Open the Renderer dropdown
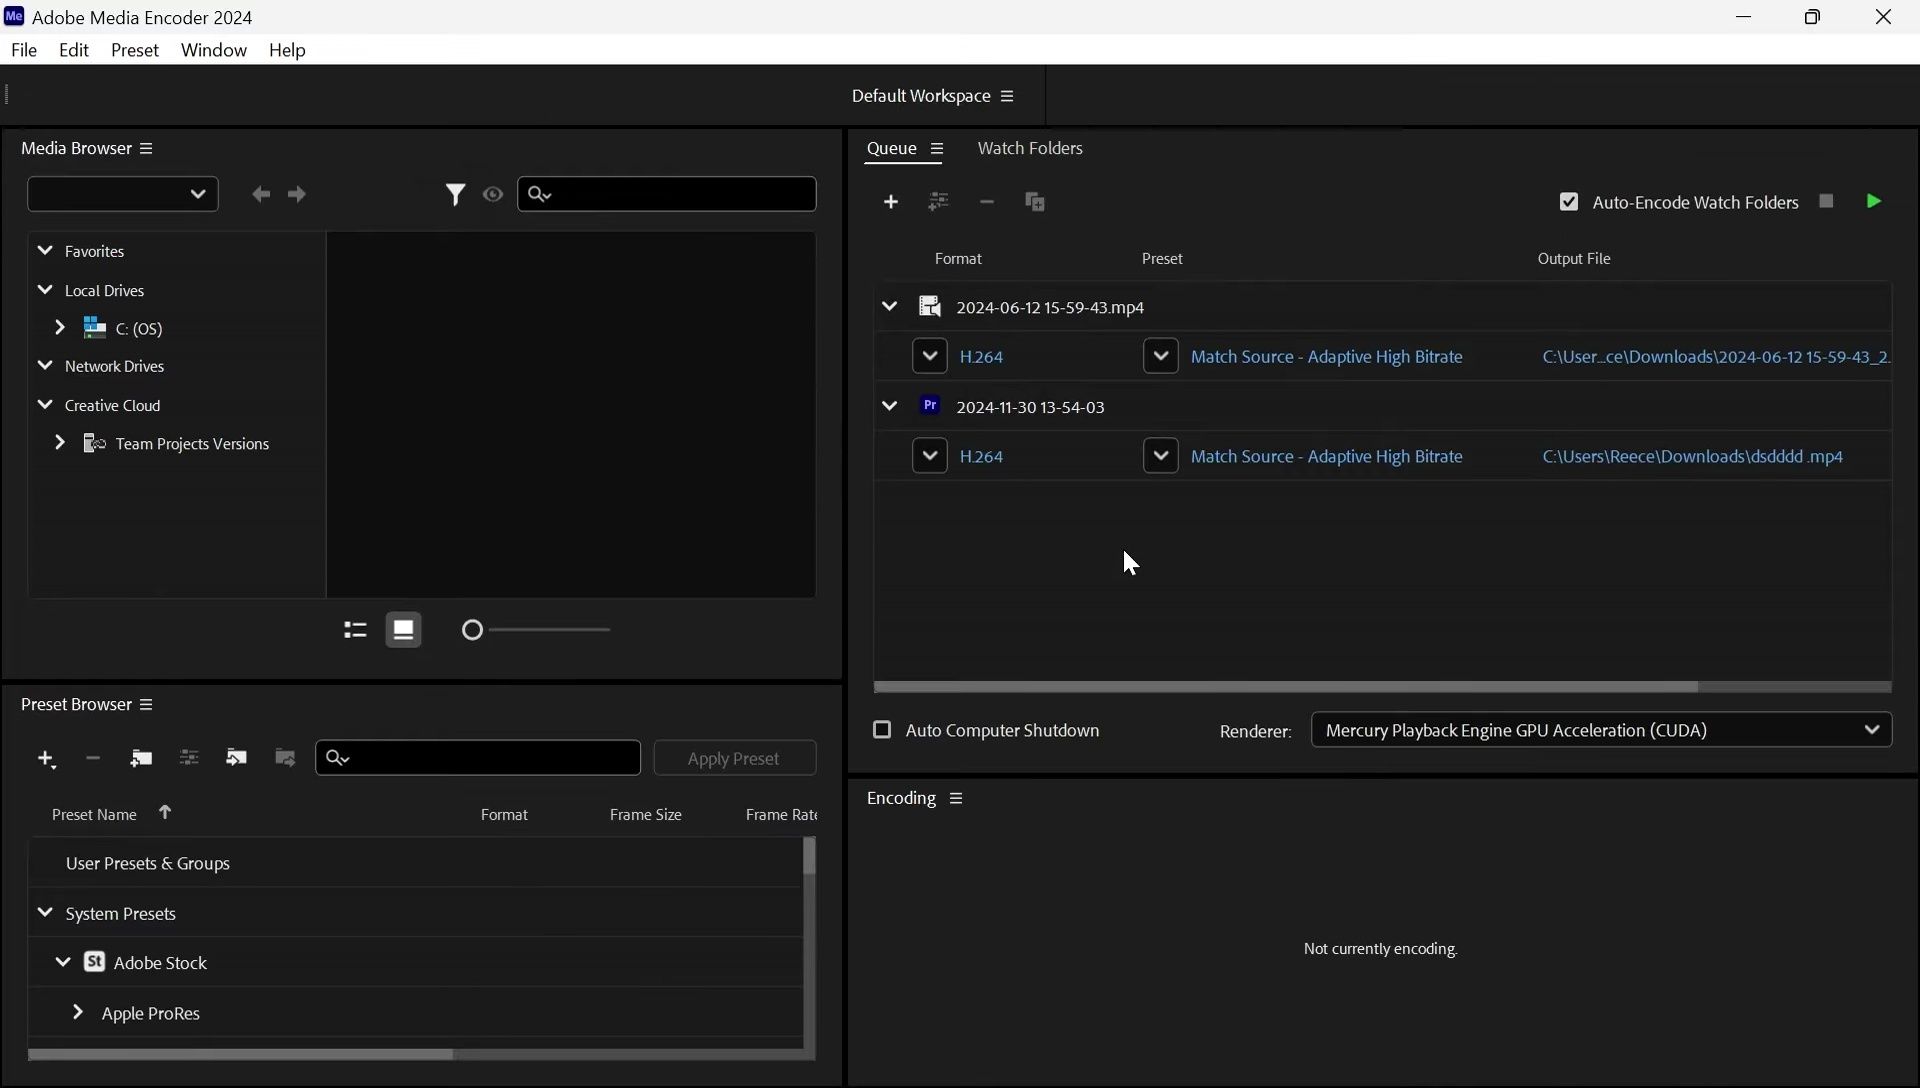Screen dimensions: 1920x1088 tap(1602, 730)
